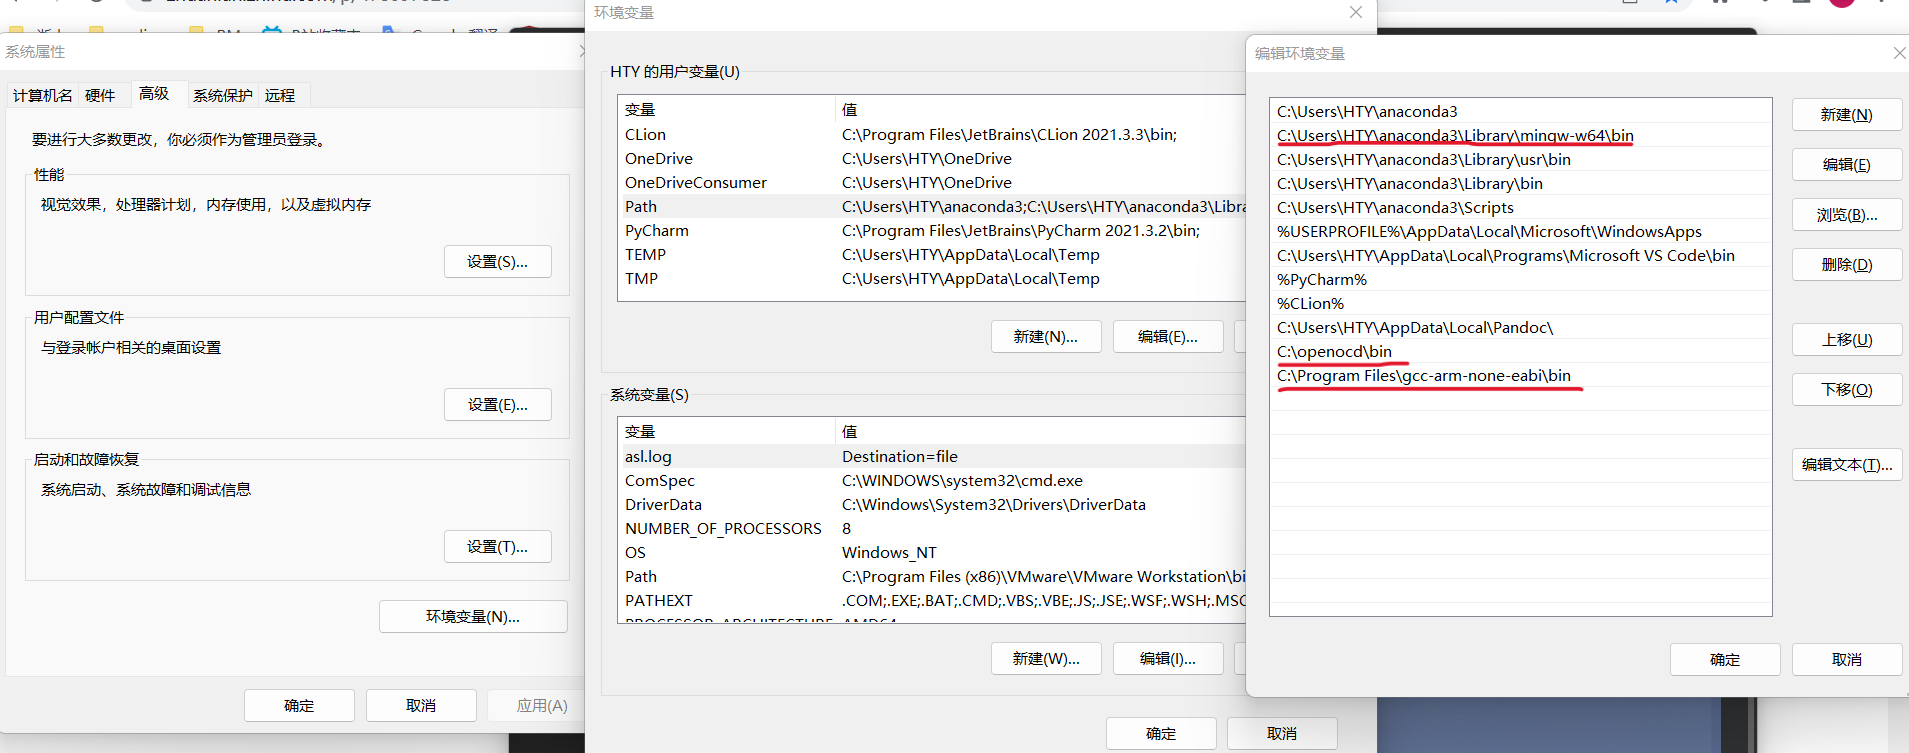Select the anaconda3\Library\mingw-w64\bin entry
The width and height of the screenshot is (1909, 753).
1454,136
